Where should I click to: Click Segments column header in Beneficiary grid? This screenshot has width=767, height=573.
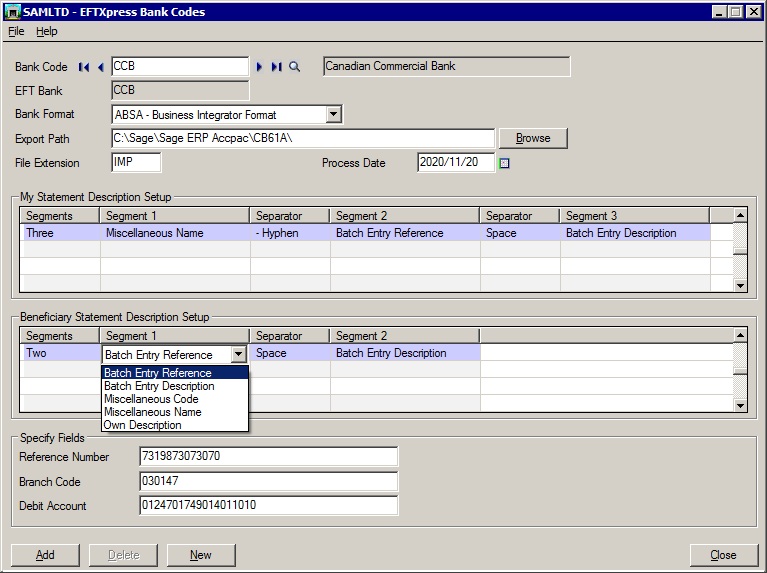tap(60, 336)
